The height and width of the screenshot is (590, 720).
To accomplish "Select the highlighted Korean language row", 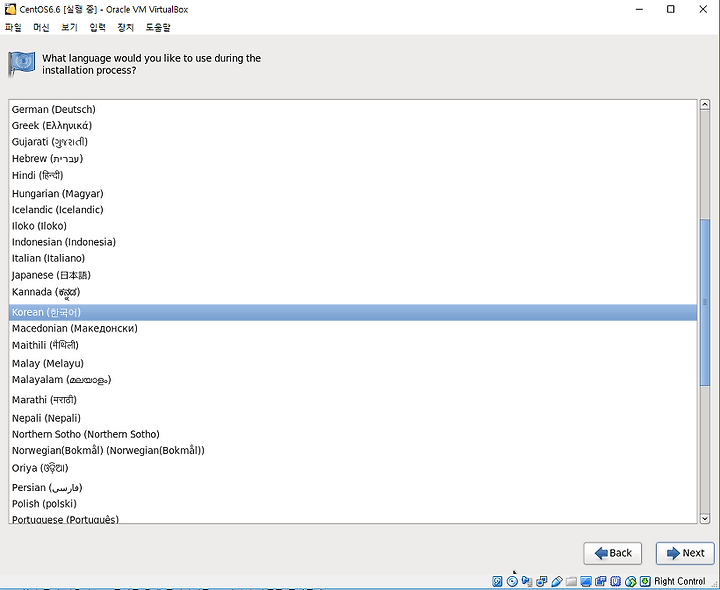I will 353,312.
